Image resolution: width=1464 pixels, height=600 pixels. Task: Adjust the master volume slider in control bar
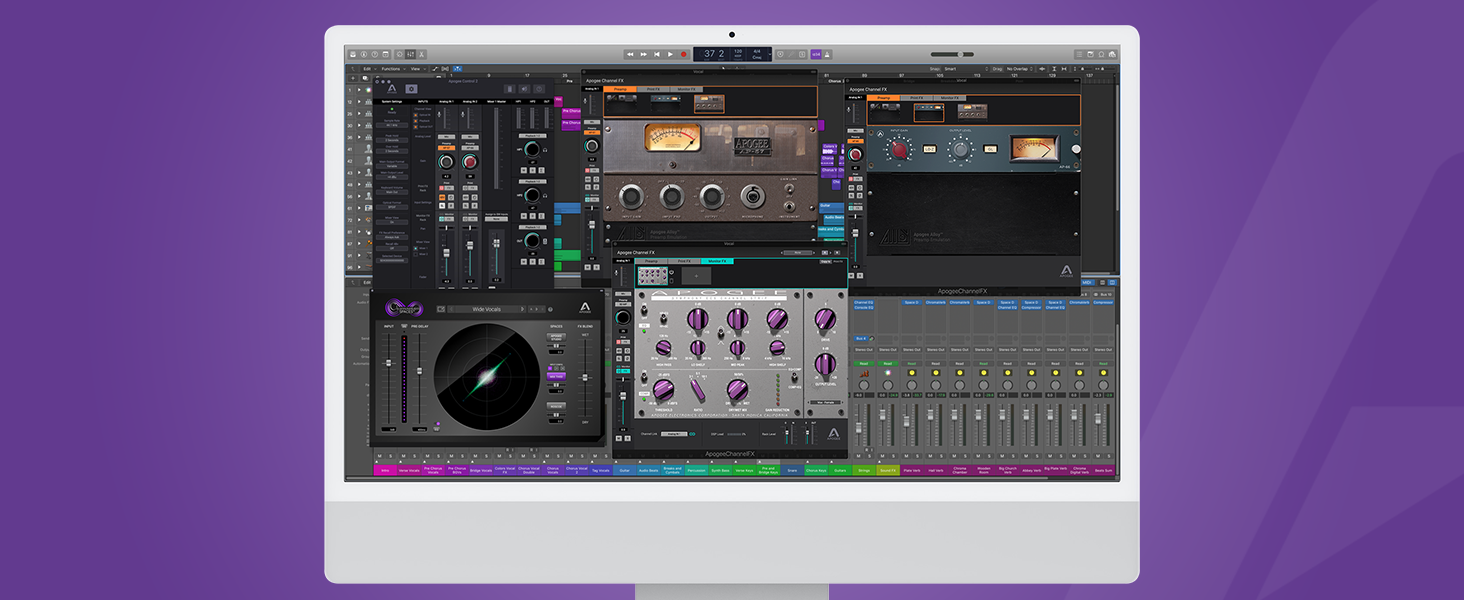point(952,54)
